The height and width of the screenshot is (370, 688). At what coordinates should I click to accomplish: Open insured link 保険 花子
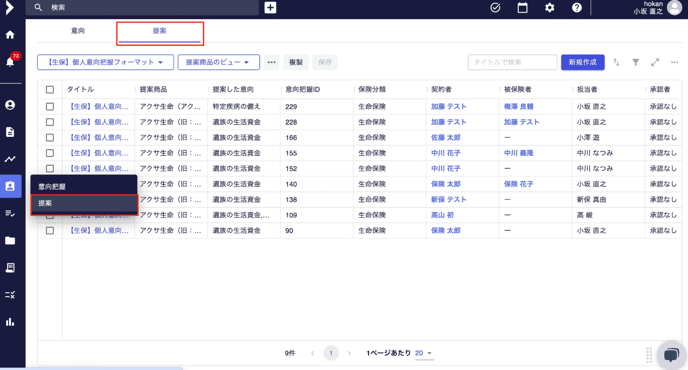pyautogui.click(x=519, y=184)
